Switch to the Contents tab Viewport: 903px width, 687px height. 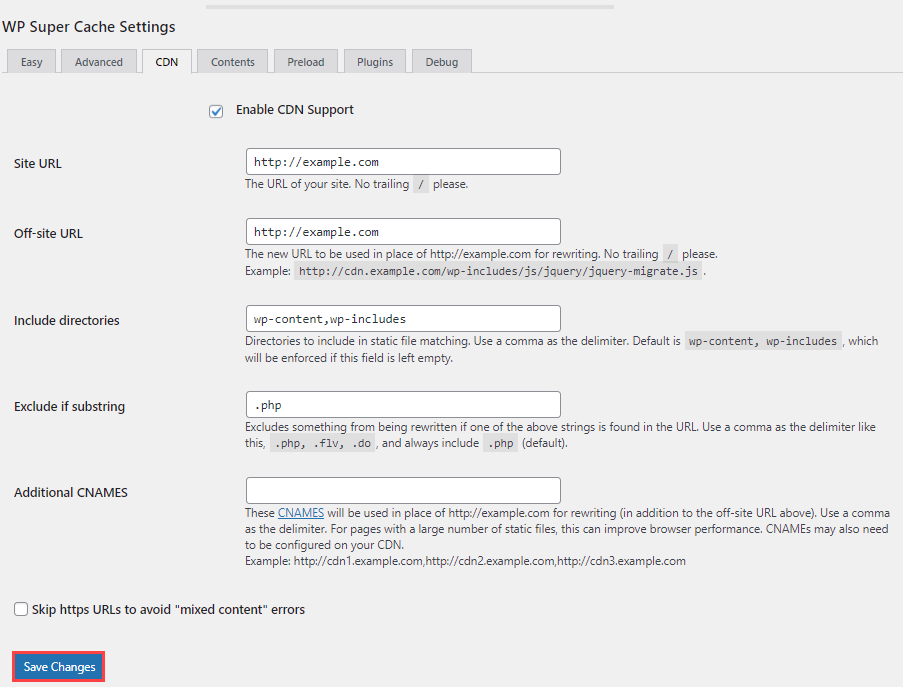click(x=231, y=61)
